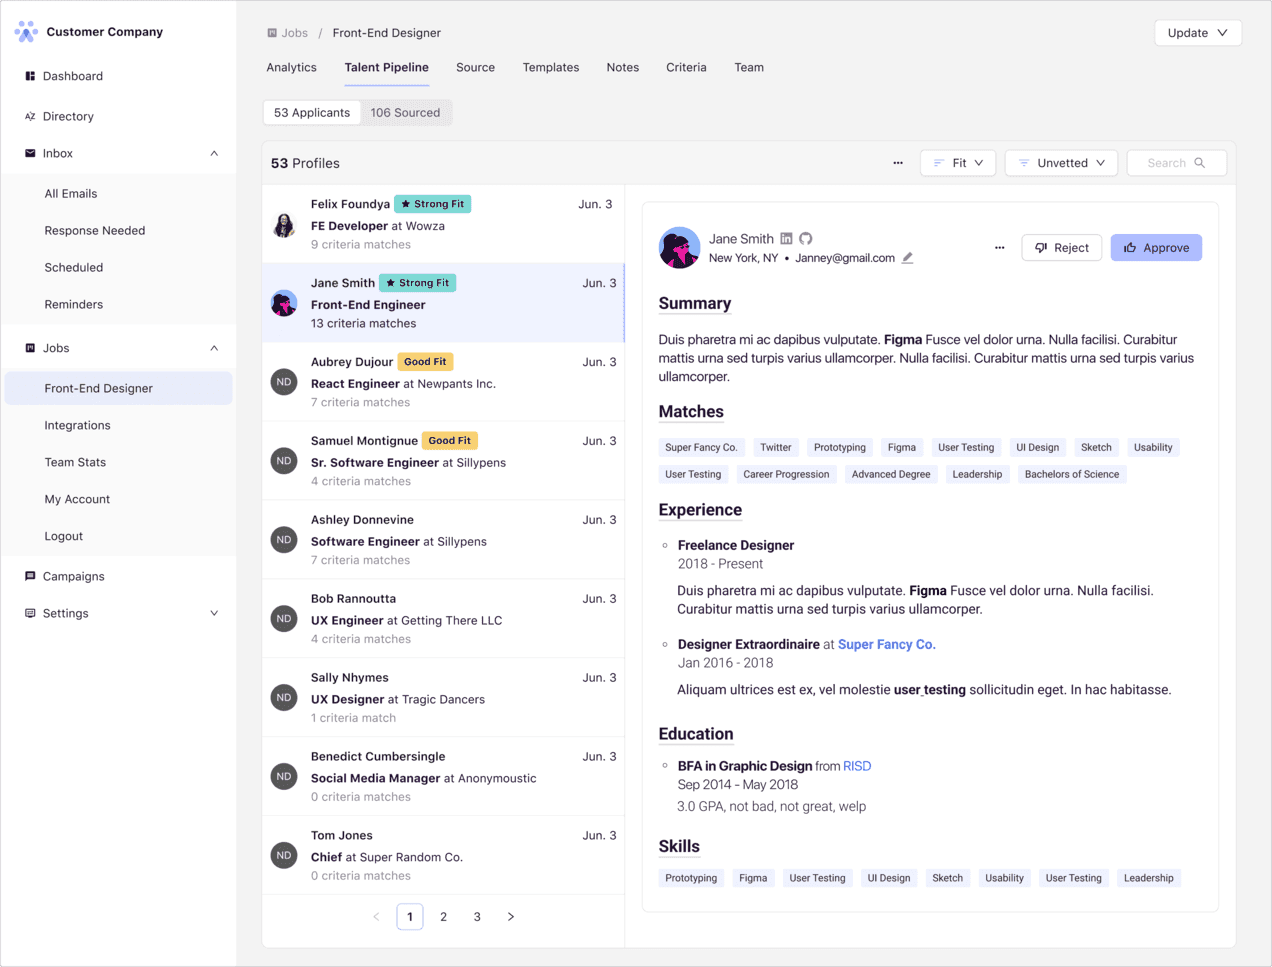Edit Jane Smith's email with pencil icon
This screenshot has width=1272, height=967.
pyautogui.click(x=908, y=257)
